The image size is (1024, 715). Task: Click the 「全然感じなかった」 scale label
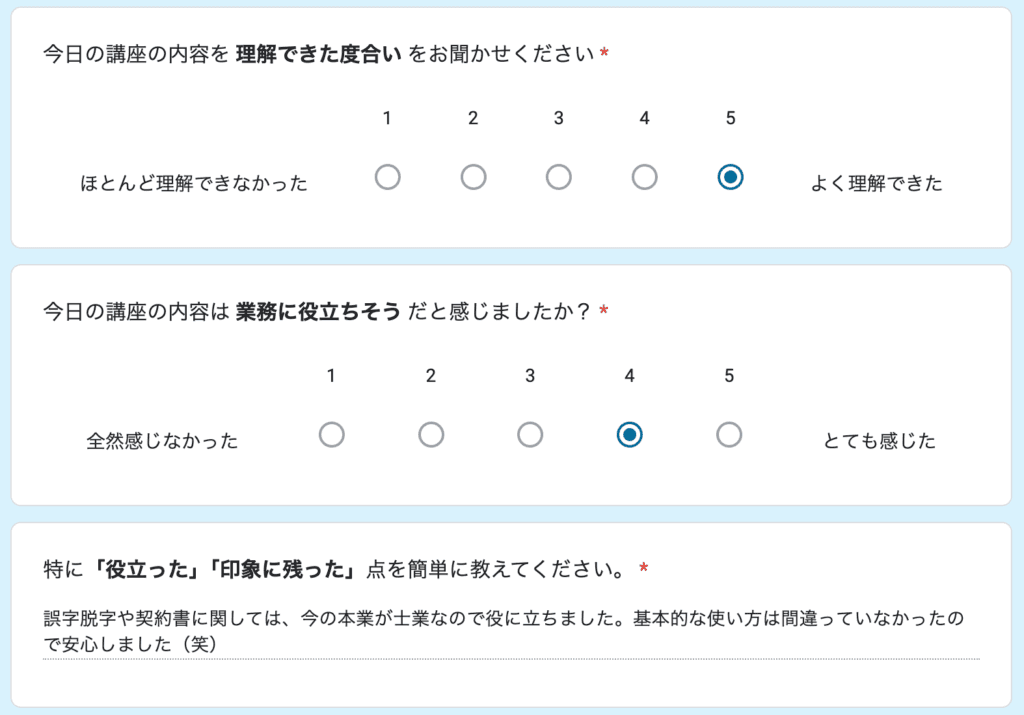(x=160, y=440)
